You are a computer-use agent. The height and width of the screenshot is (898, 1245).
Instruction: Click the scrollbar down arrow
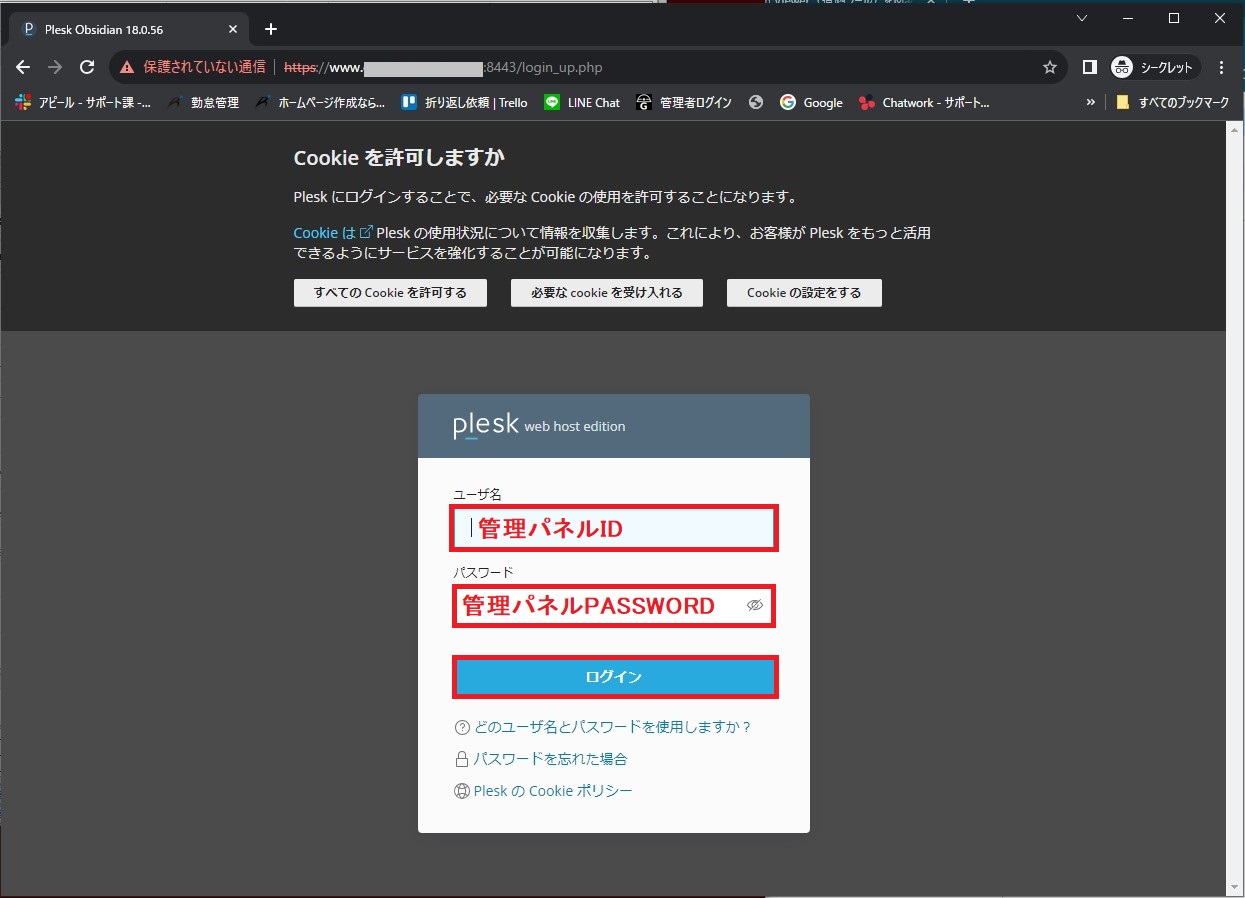1235,887
